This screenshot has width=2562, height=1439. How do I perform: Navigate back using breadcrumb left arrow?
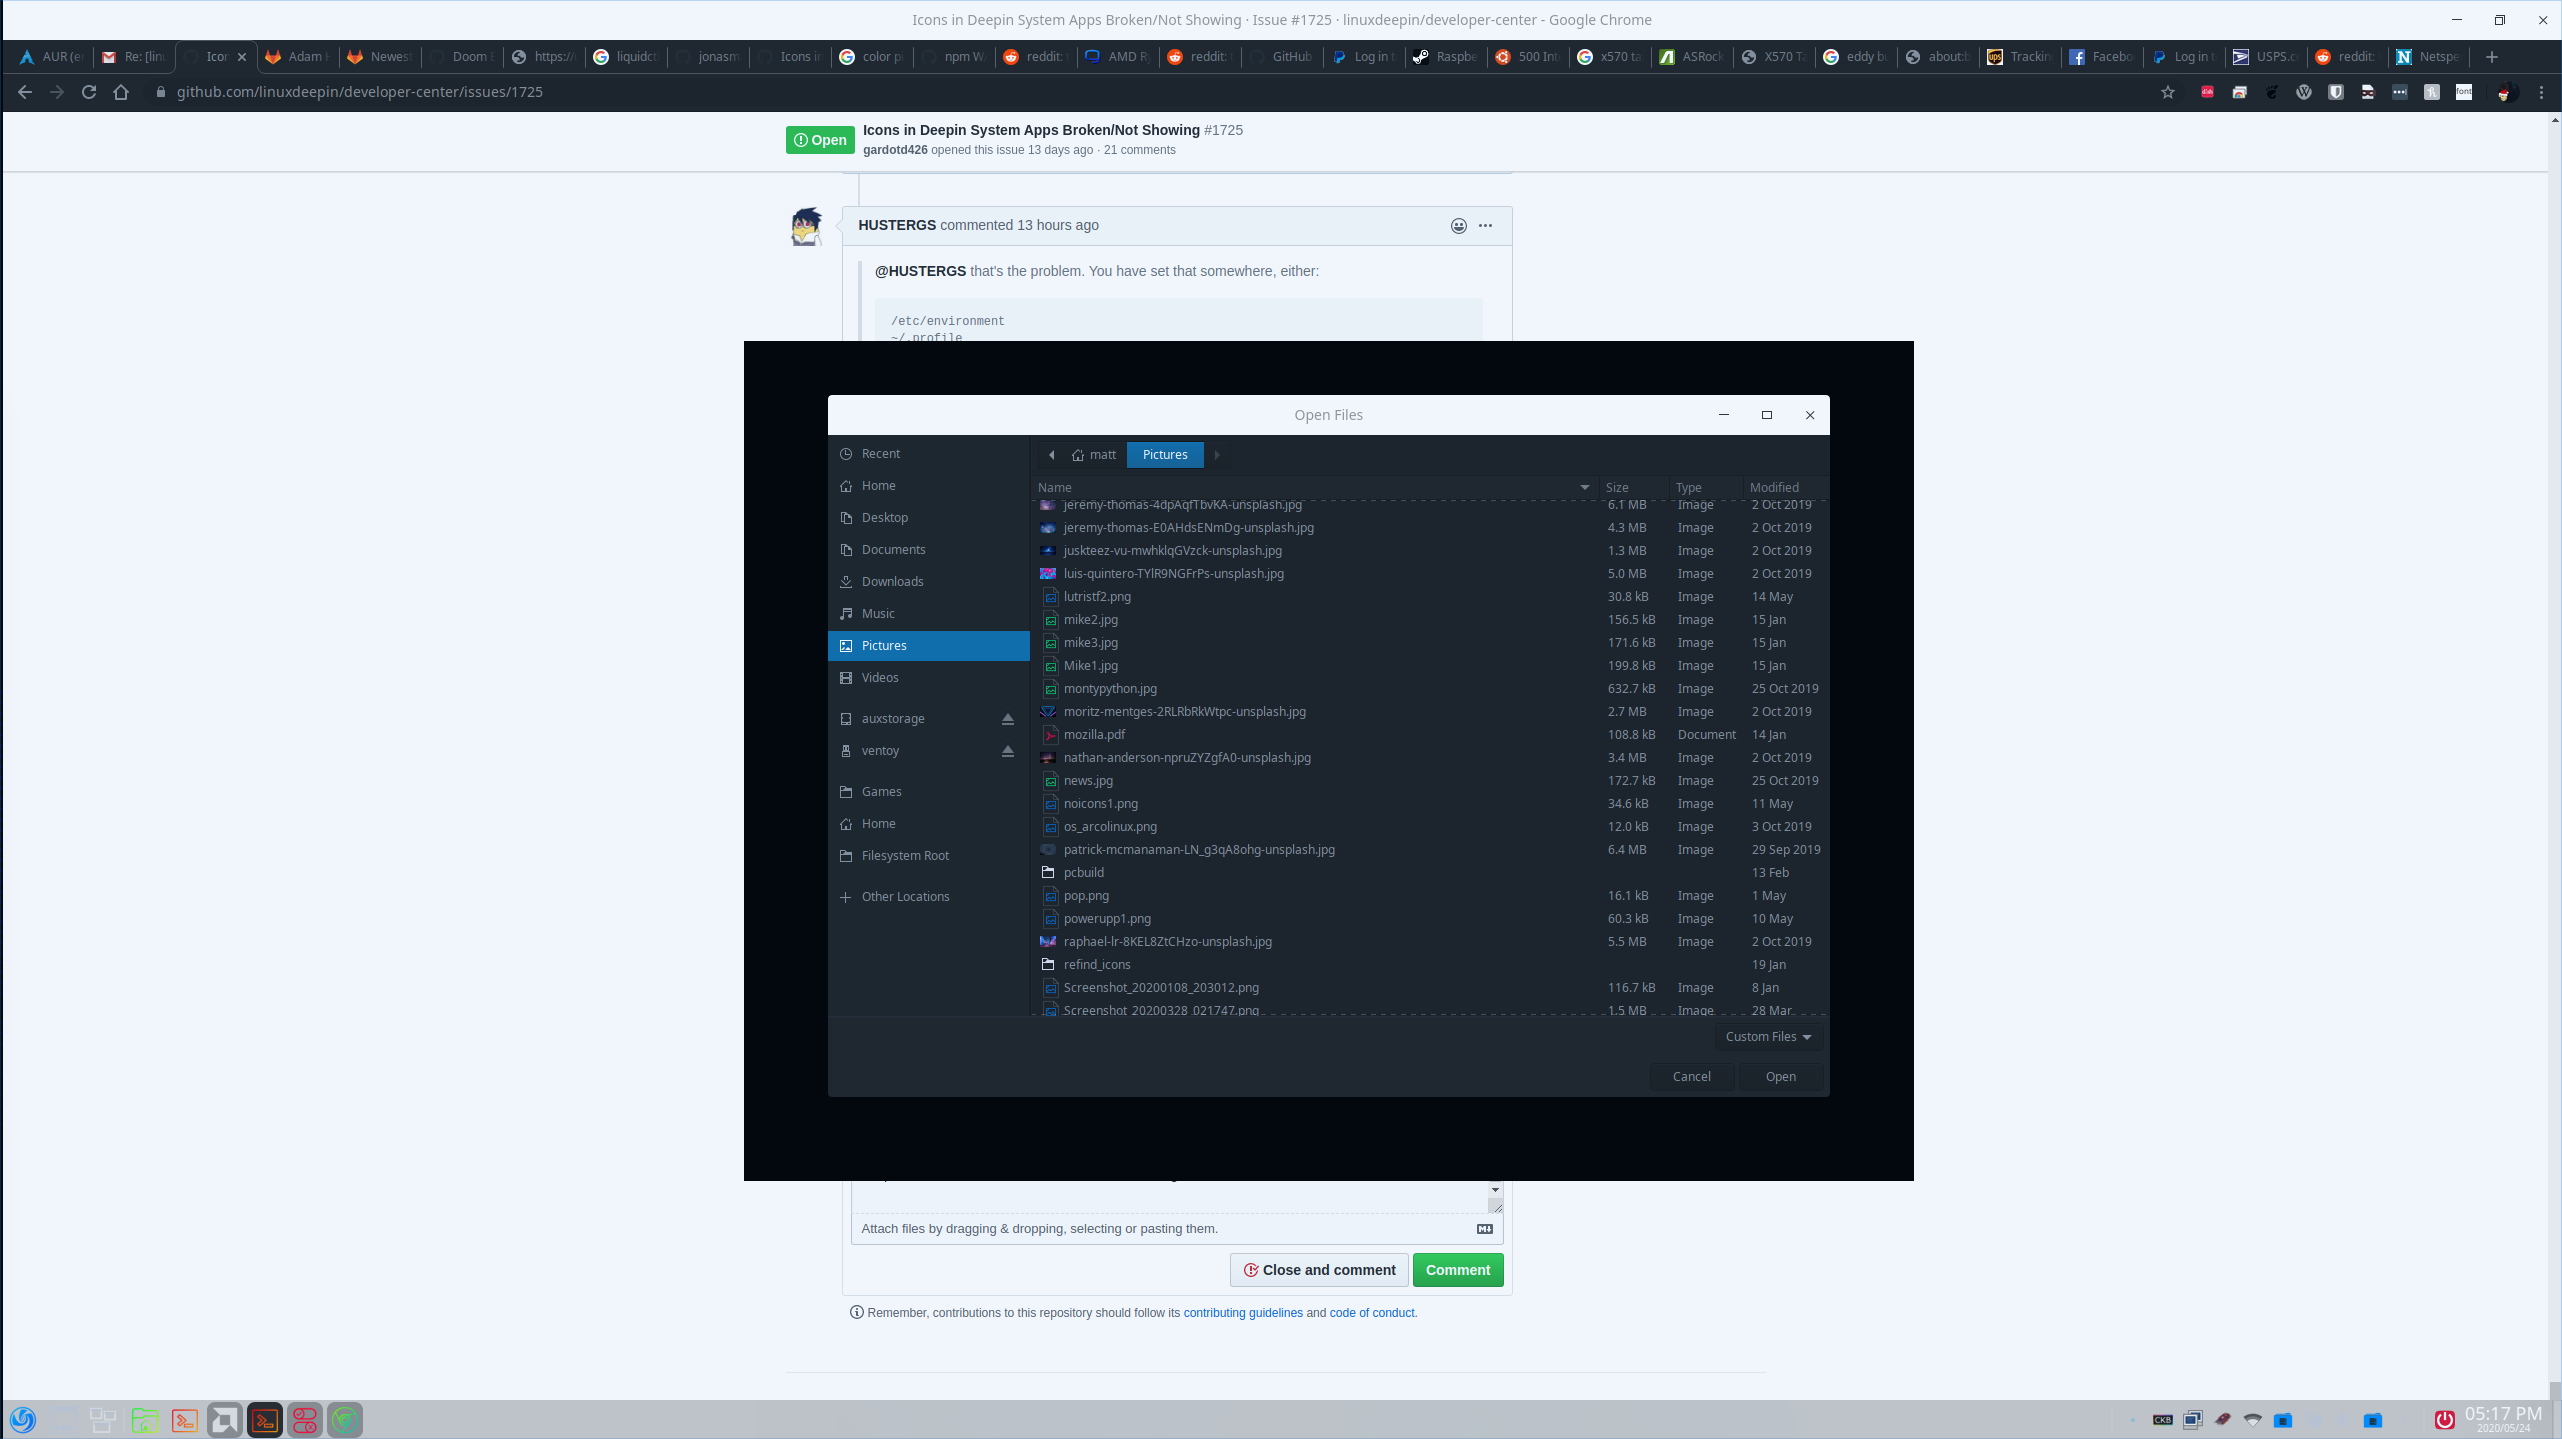(x=1051, y=454)
